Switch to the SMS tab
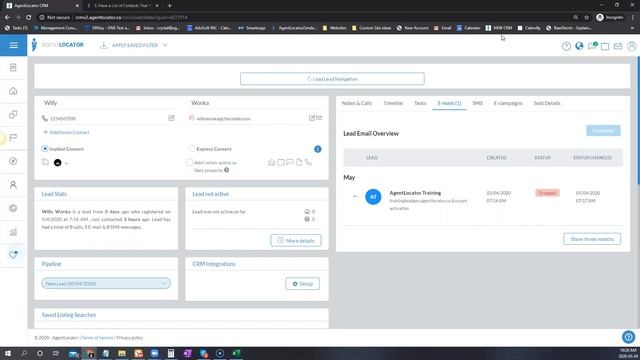This screenshot has width=640, height=360. [x=478, y=103]
